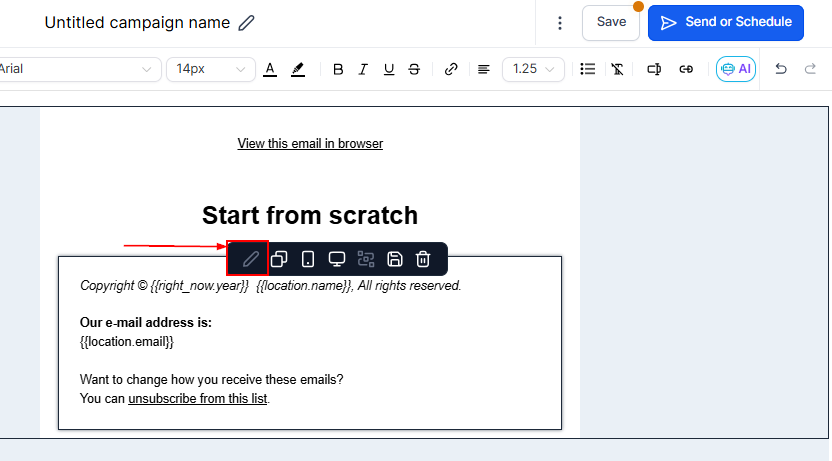Insert a custom value merge field
The image size is (832, 461).
point(654,69)
